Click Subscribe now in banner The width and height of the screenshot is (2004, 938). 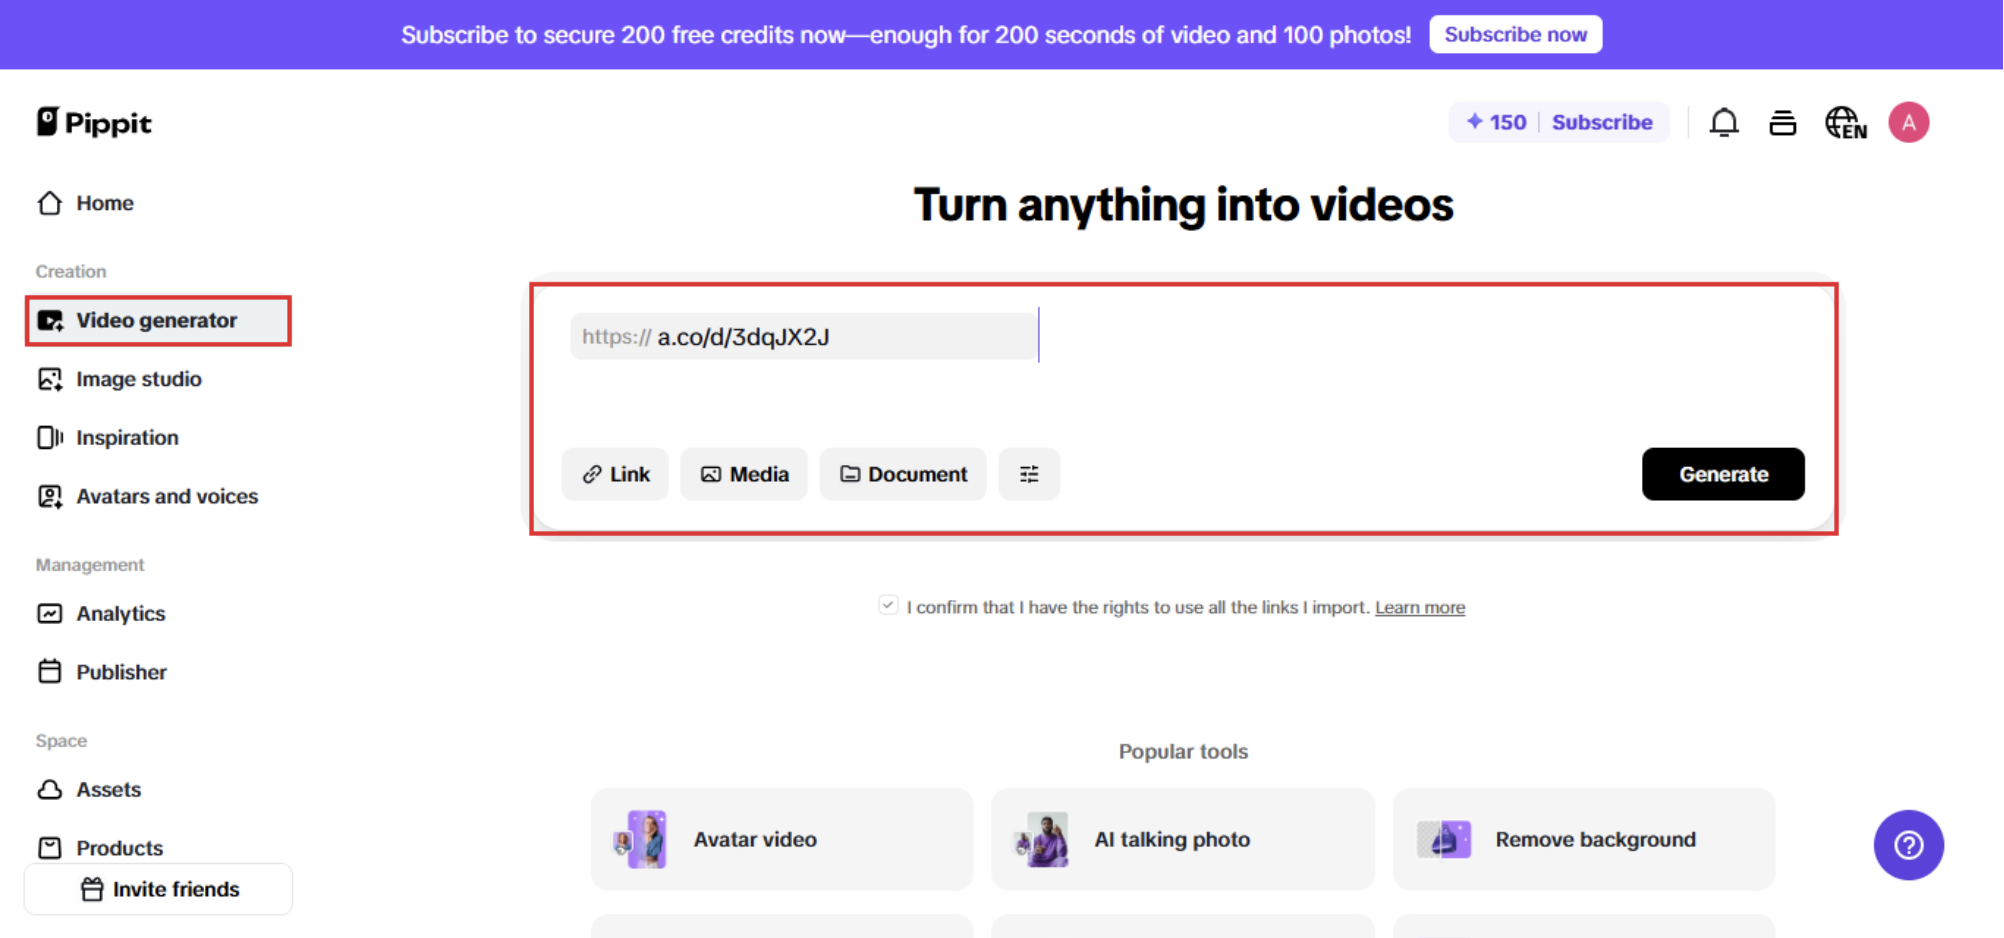point(1515,34)
